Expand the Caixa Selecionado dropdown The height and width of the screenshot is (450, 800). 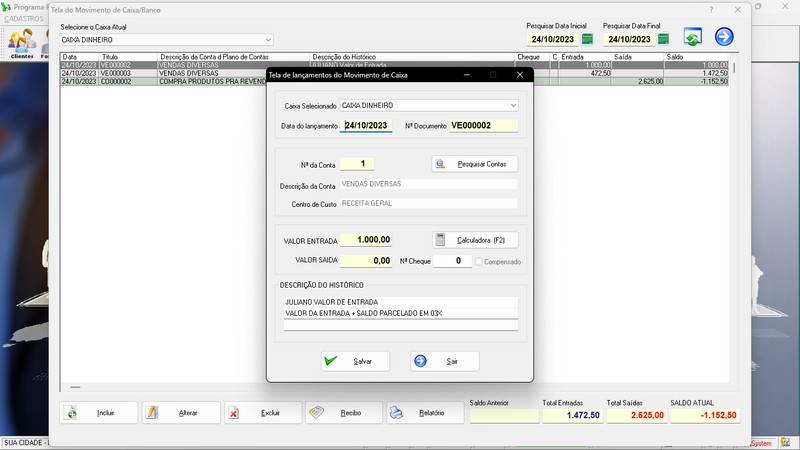513,105
